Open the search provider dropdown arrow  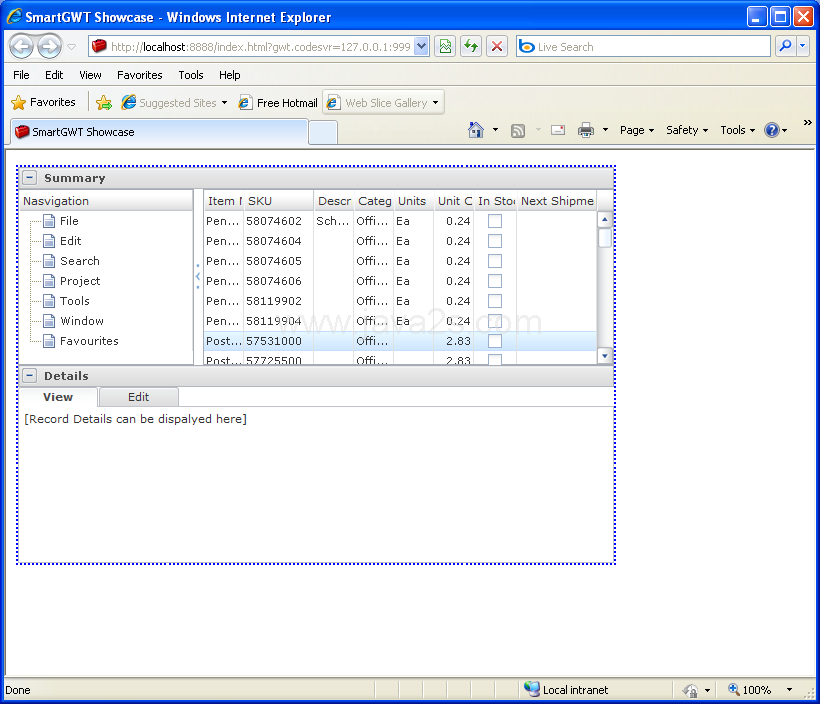click(x=803, y=47)
